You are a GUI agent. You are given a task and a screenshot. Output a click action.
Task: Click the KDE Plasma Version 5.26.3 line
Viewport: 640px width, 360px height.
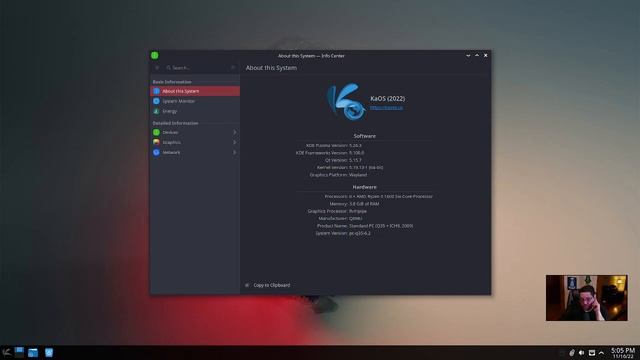pyautogui.click(x=333, y=145)
